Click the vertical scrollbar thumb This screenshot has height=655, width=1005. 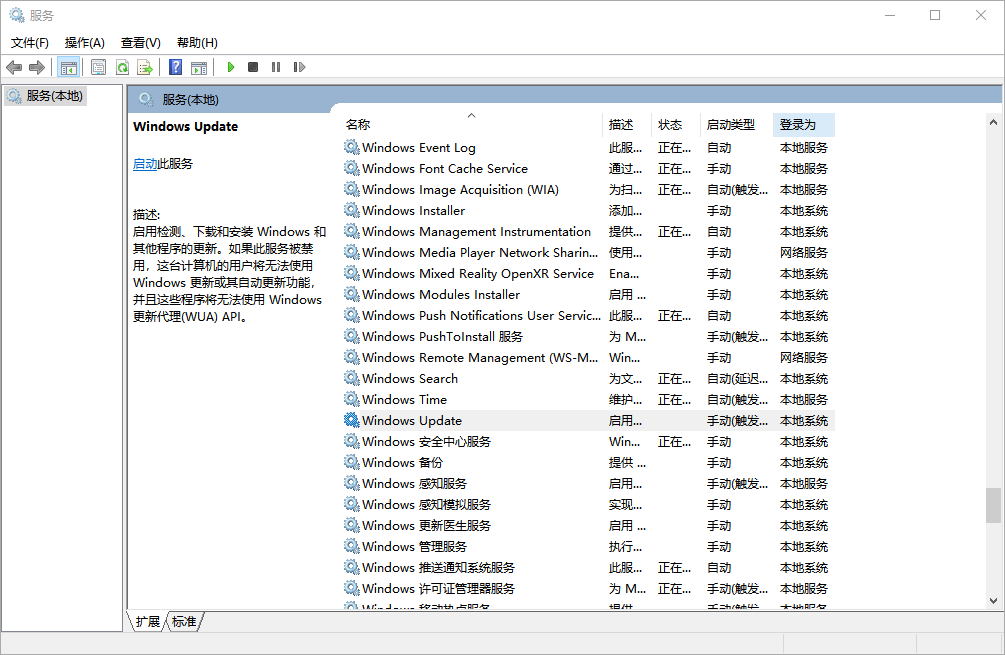pos(993,506)
